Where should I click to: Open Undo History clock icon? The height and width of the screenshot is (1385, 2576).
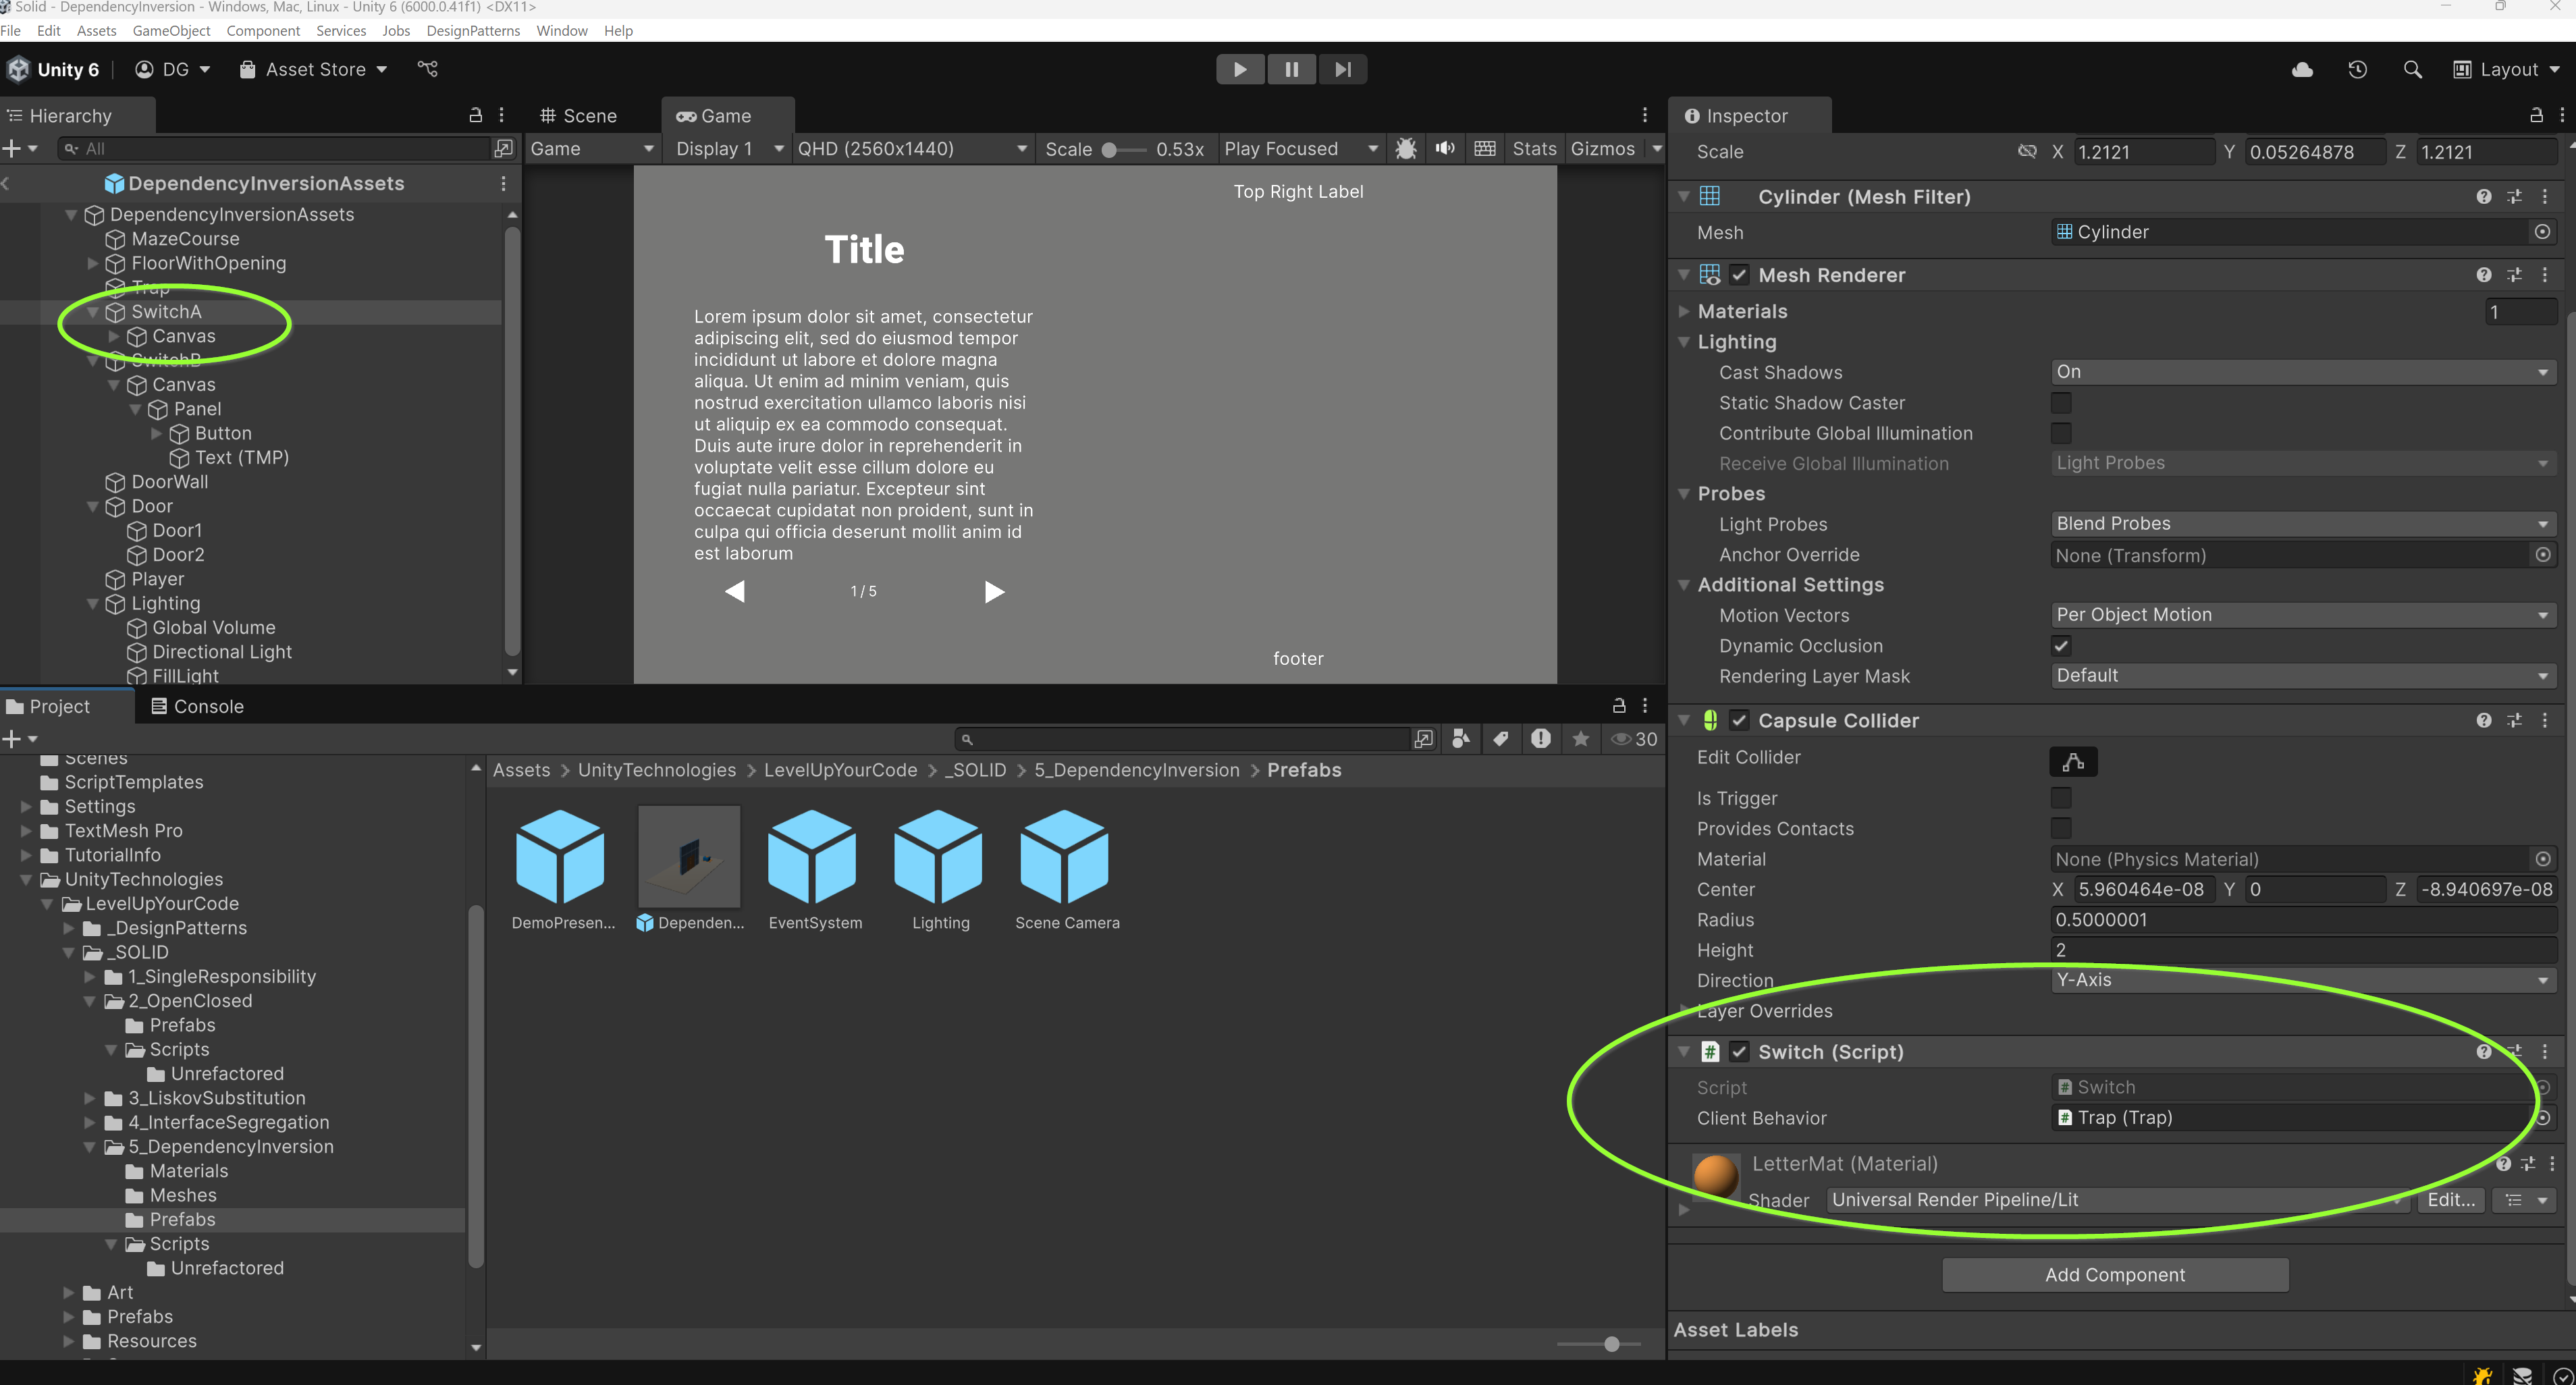pyautogui.click(x=2357, y=69)
